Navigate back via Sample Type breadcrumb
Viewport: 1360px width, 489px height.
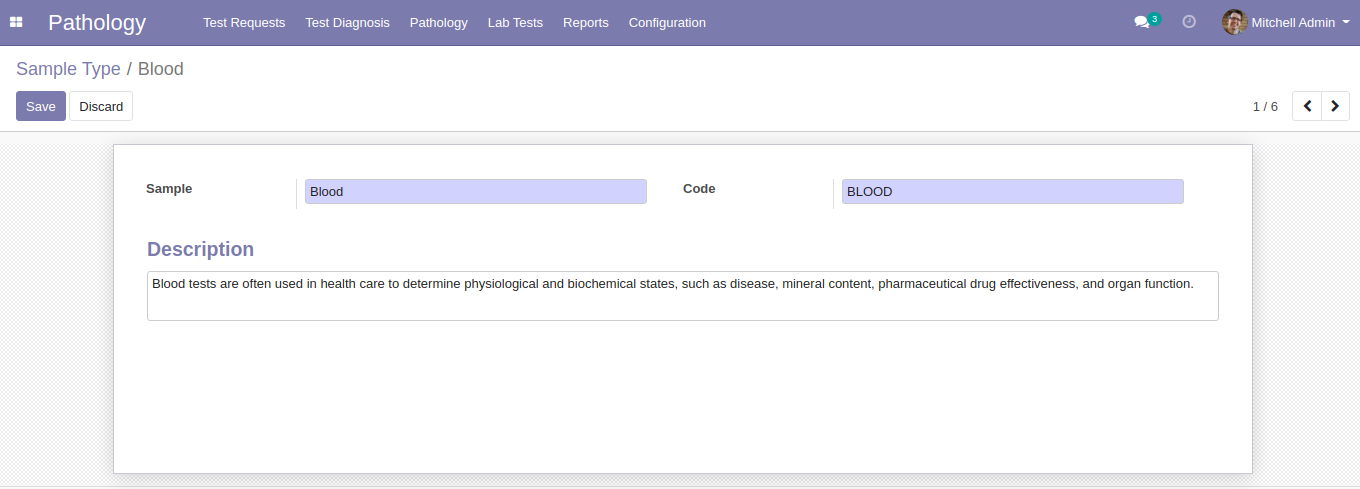68,69
